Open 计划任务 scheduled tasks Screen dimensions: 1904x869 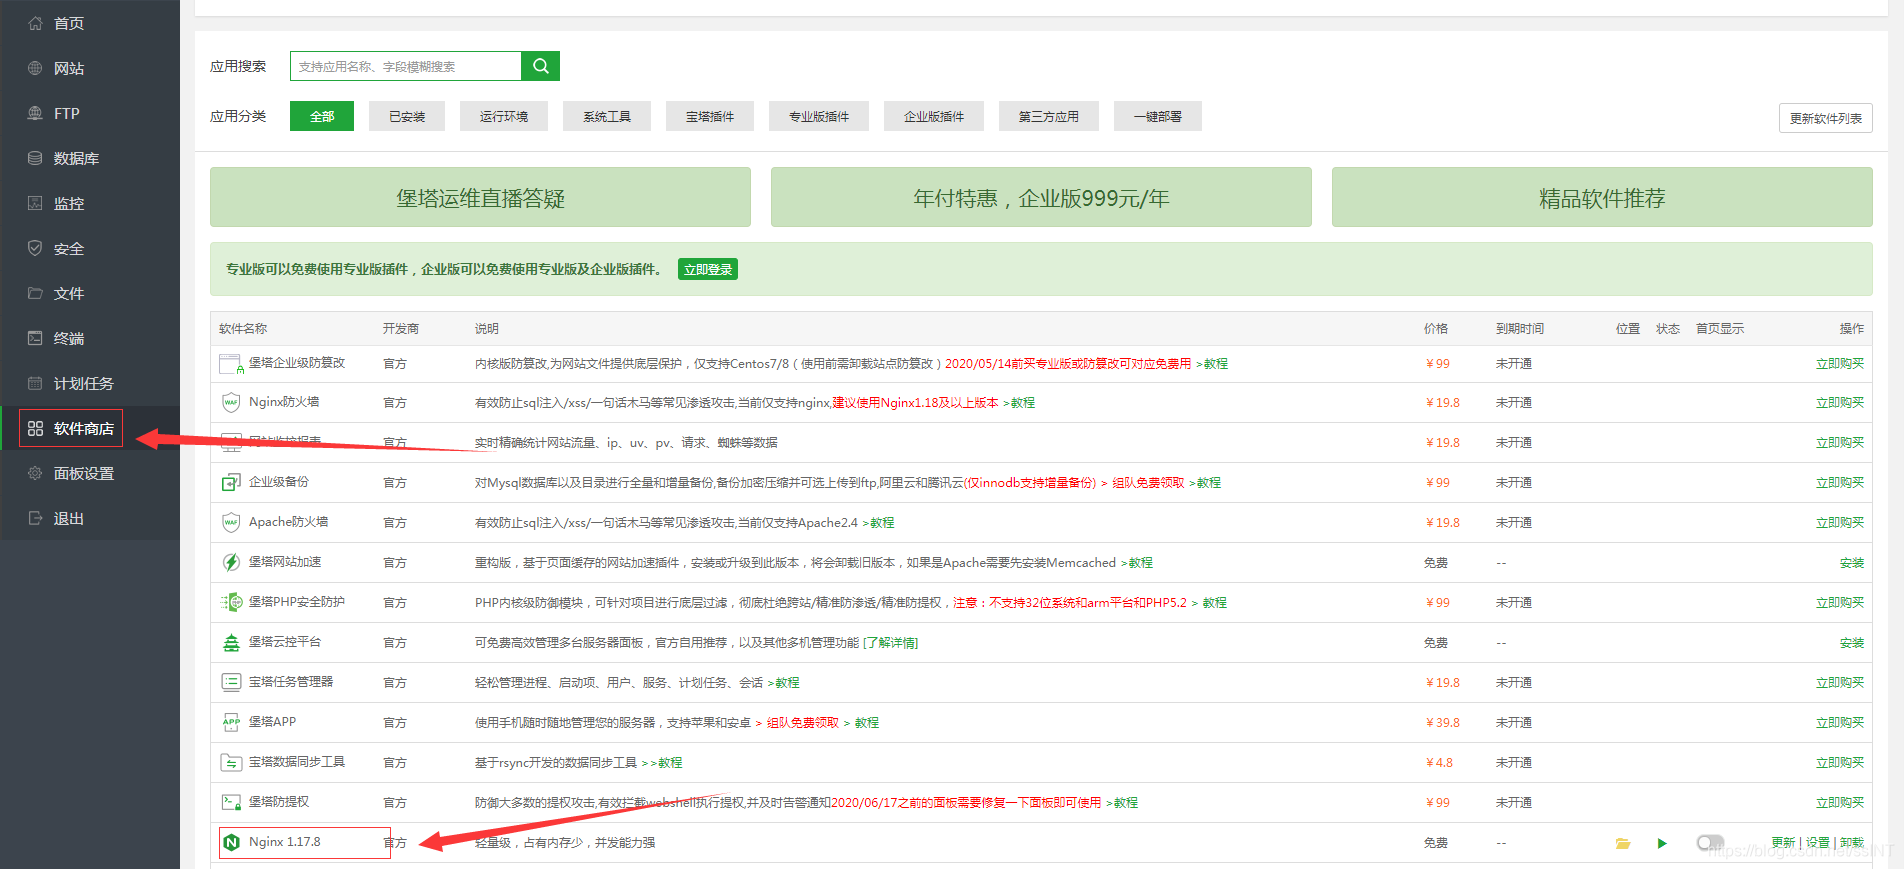pos(83,383)
